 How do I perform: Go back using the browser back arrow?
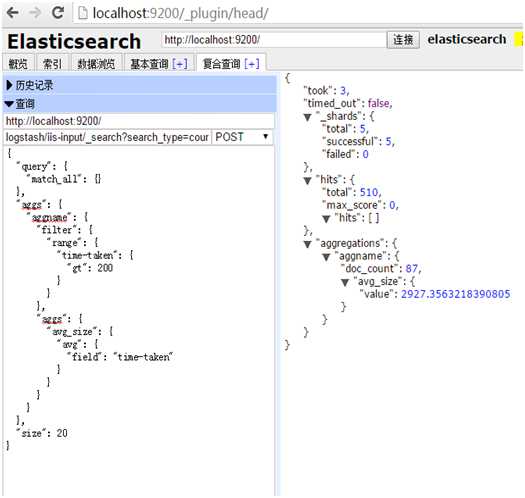point(13,13)
